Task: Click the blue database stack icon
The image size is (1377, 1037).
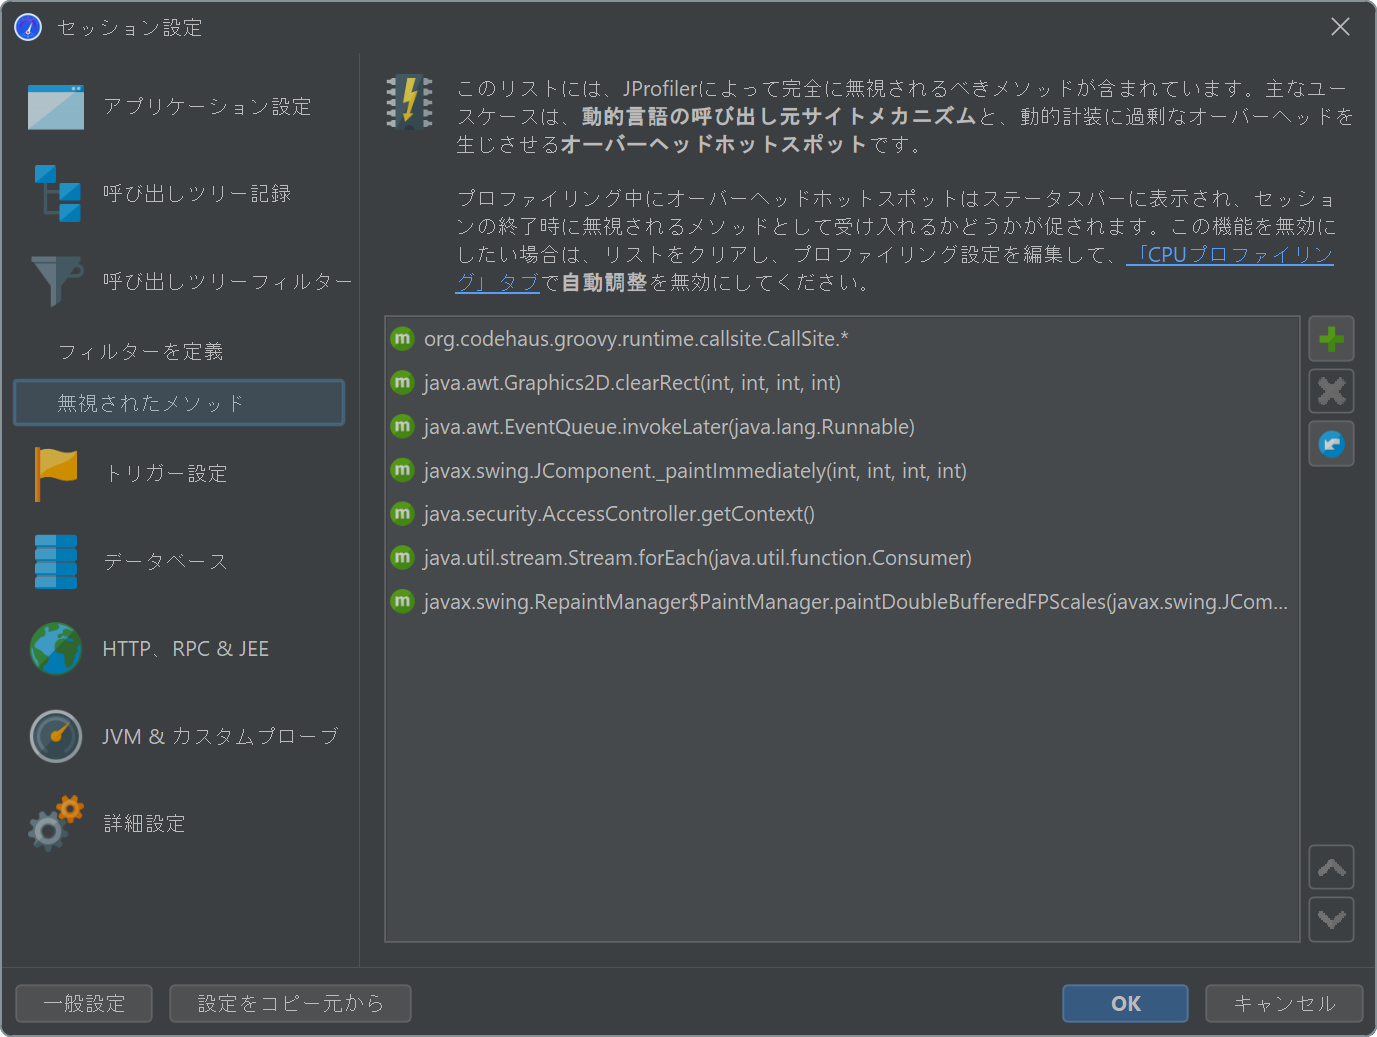Action: (56, 561)
